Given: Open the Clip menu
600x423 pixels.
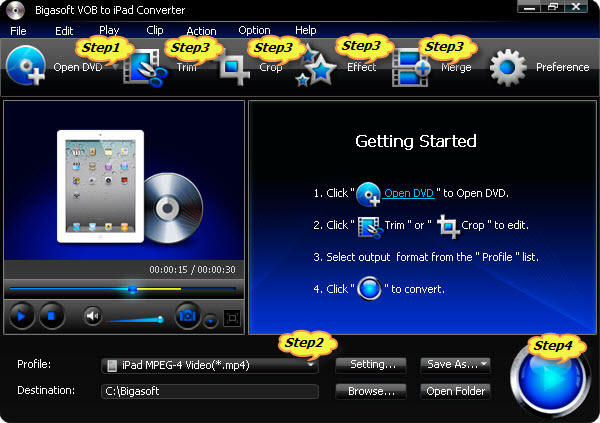Looking at the screenshot, I should pyautogui.click(x=155, y=31).
